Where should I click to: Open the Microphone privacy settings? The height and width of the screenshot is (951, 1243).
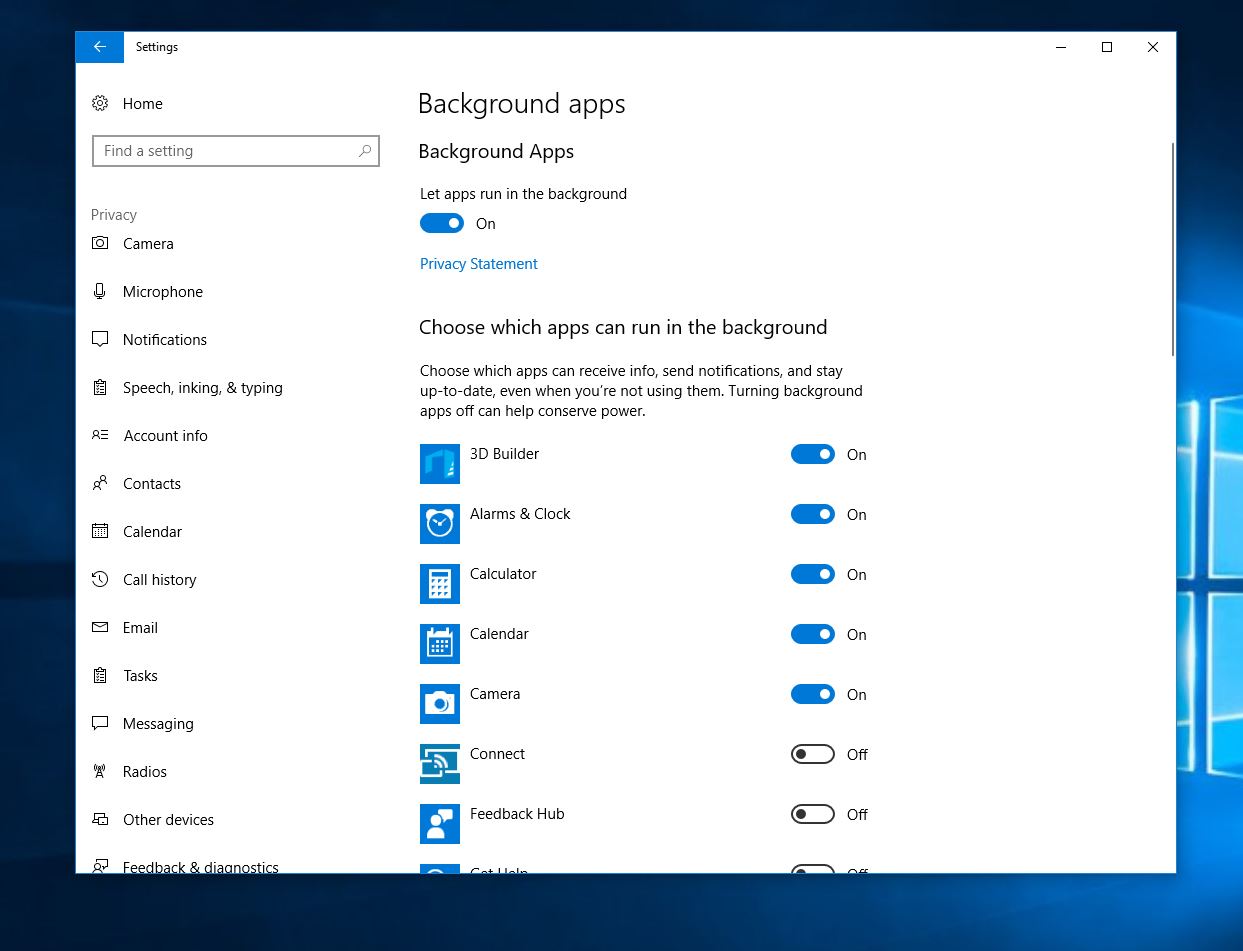coord(162,292)
